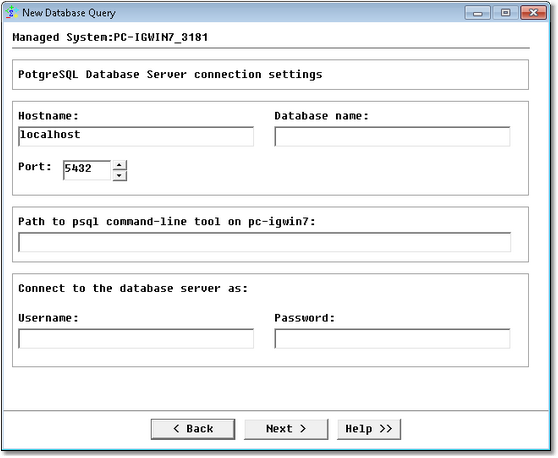Minimize the New Database Query window
This screenshot has width=558, height=458.
(x=478, y=13)
